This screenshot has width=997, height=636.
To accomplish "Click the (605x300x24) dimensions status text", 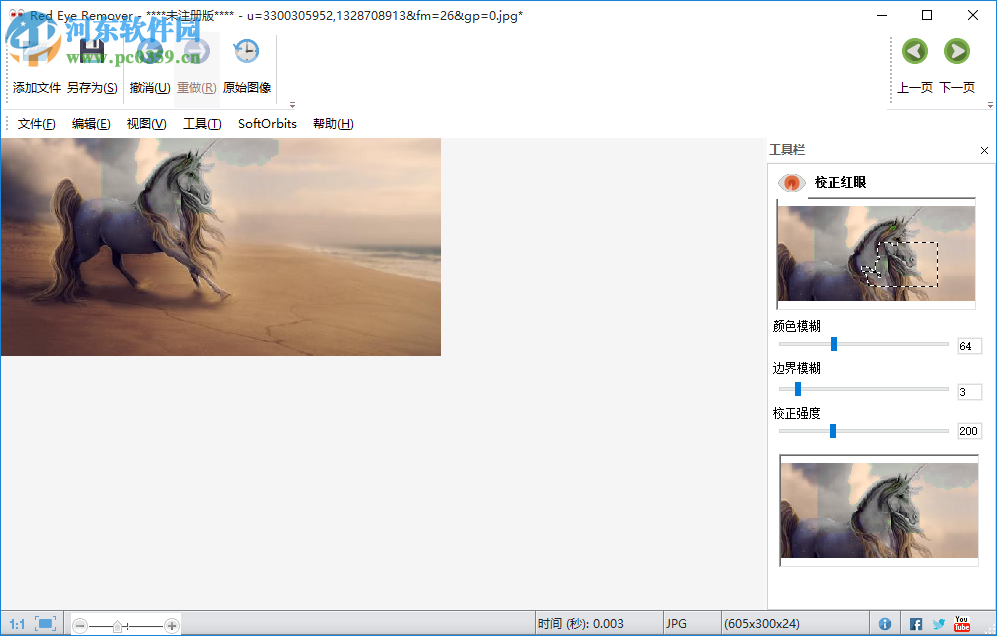I will click(x=762, y=624).
